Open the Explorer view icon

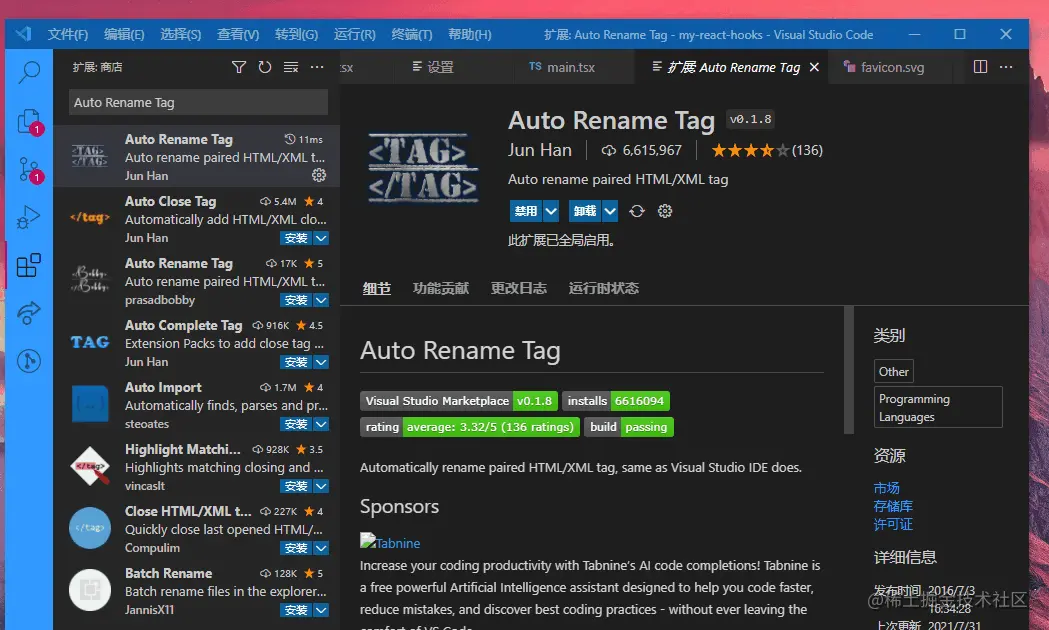pyautogui.click(x=29, y=122)
